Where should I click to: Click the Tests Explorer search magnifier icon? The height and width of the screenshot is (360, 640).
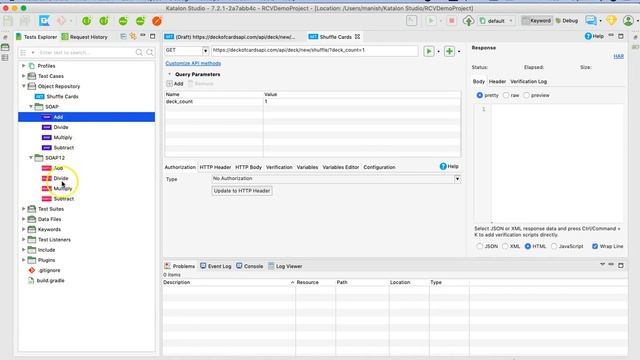(139, 52)
